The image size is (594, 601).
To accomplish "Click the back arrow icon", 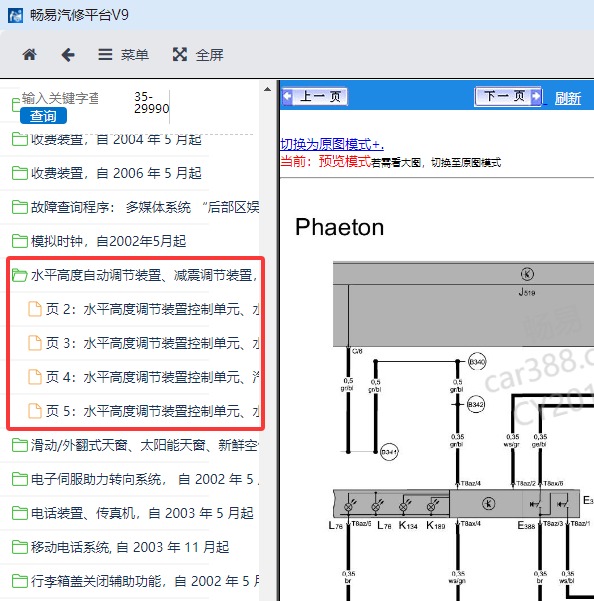I will click(x=68, y=55).
